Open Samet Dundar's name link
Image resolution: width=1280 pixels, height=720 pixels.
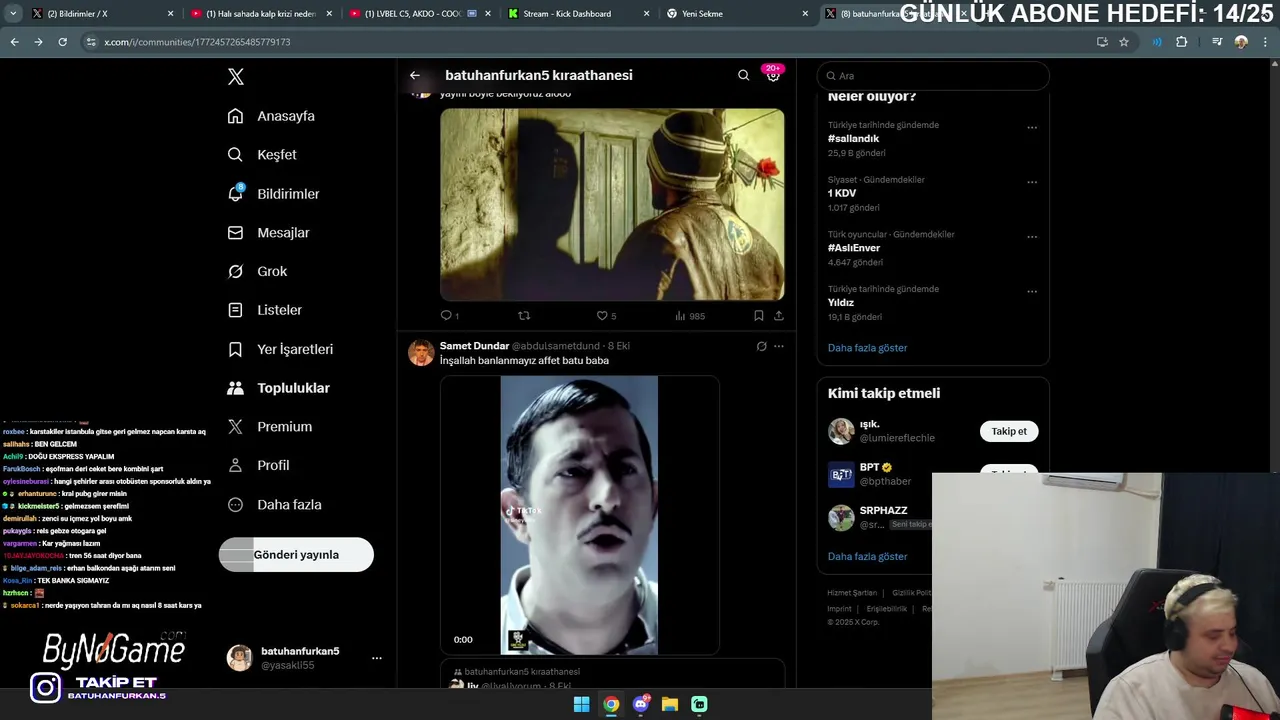coord(474,346)
